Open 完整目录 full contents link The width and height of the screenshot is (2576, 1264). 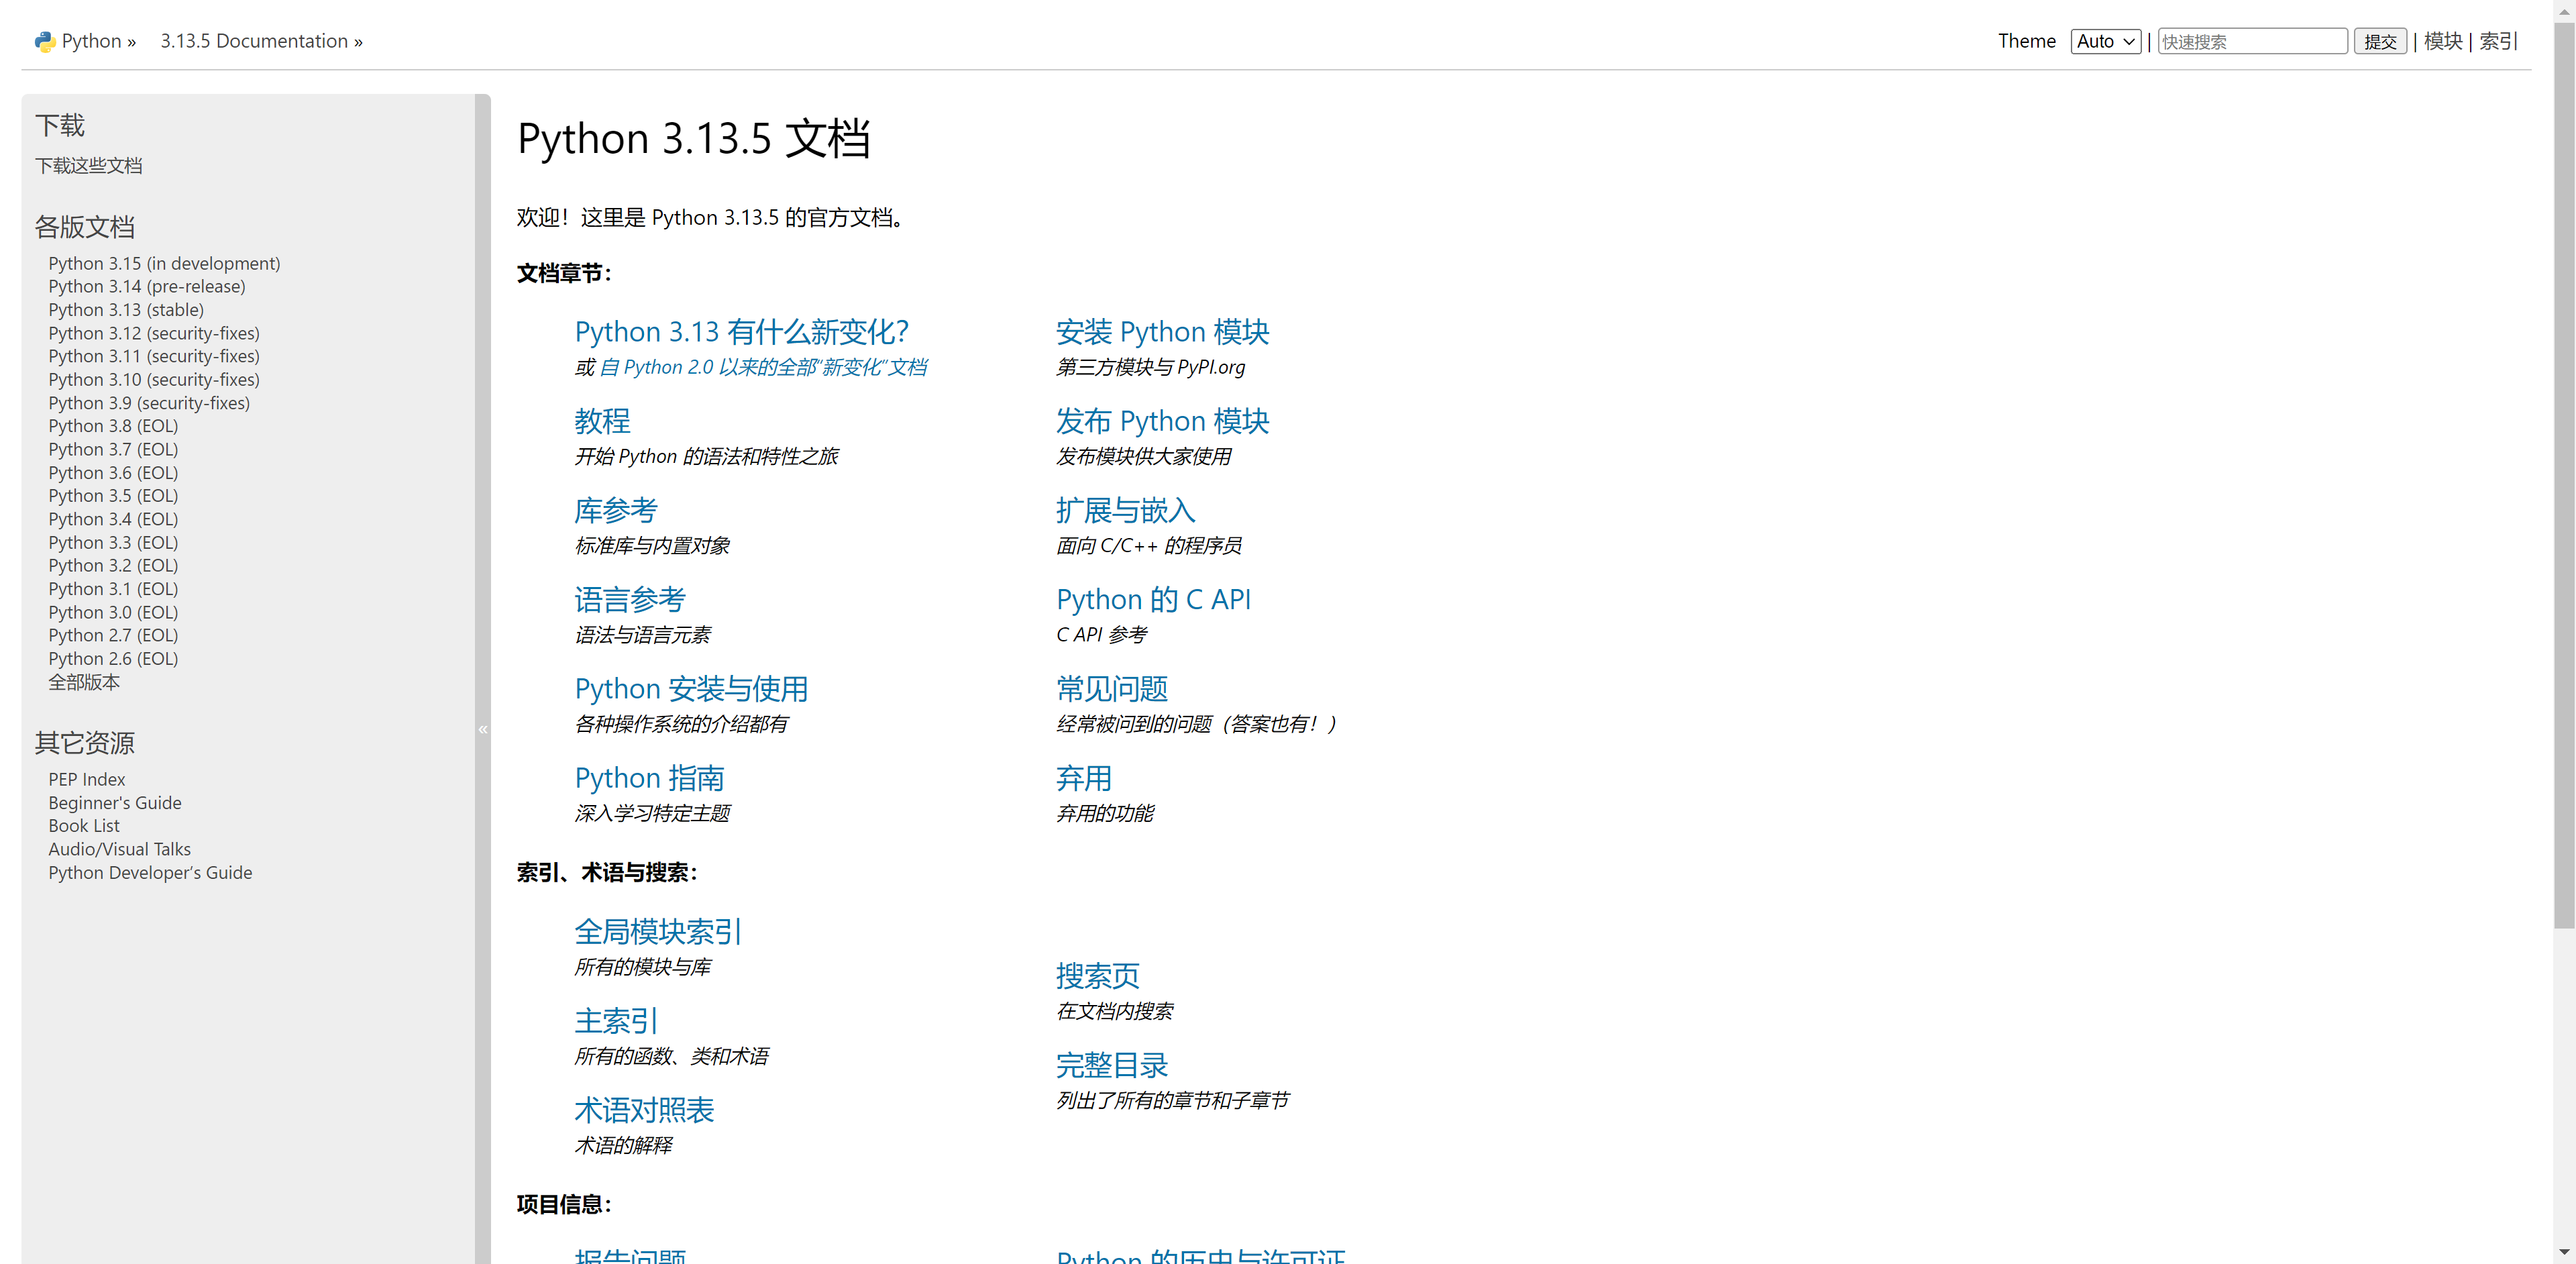tap(1112, 1065)
